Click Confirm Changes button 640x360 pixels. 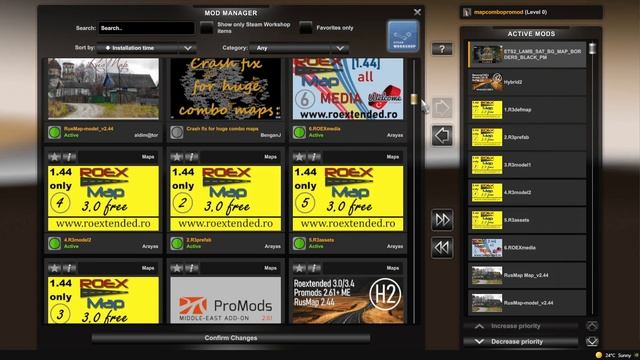pos(231,338)
